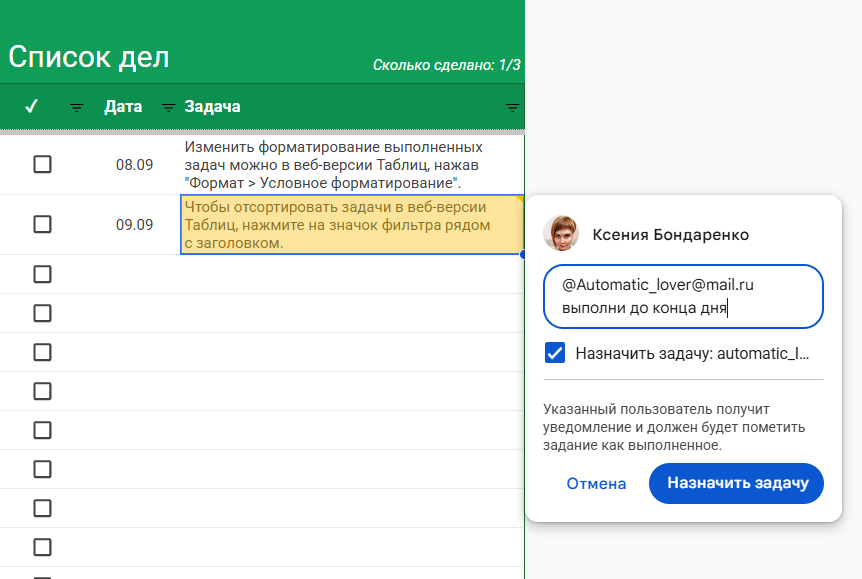Screen dimensions: 862x579
Task: Open filter icon beside Дата header
Action: pyautogui.click(x=168, y=107)
